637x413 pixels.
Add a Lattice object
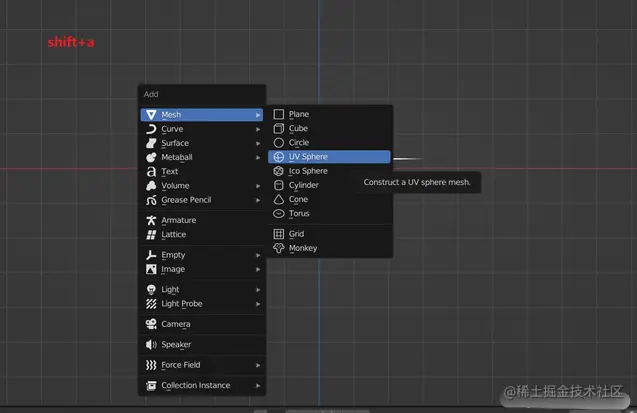202,235
